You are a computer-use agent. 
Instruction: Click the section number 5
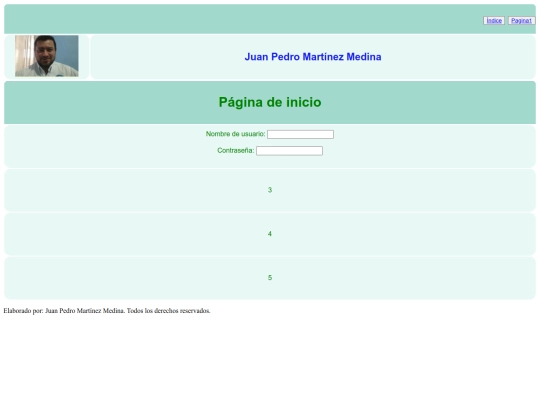pyautogui.click(x=270, y=278)
